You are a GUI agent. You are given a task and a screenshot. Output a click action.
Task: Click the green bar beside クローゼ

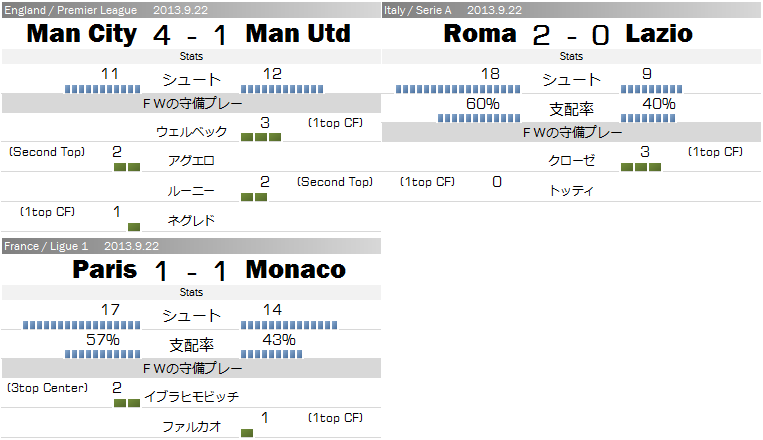point(641,167)
